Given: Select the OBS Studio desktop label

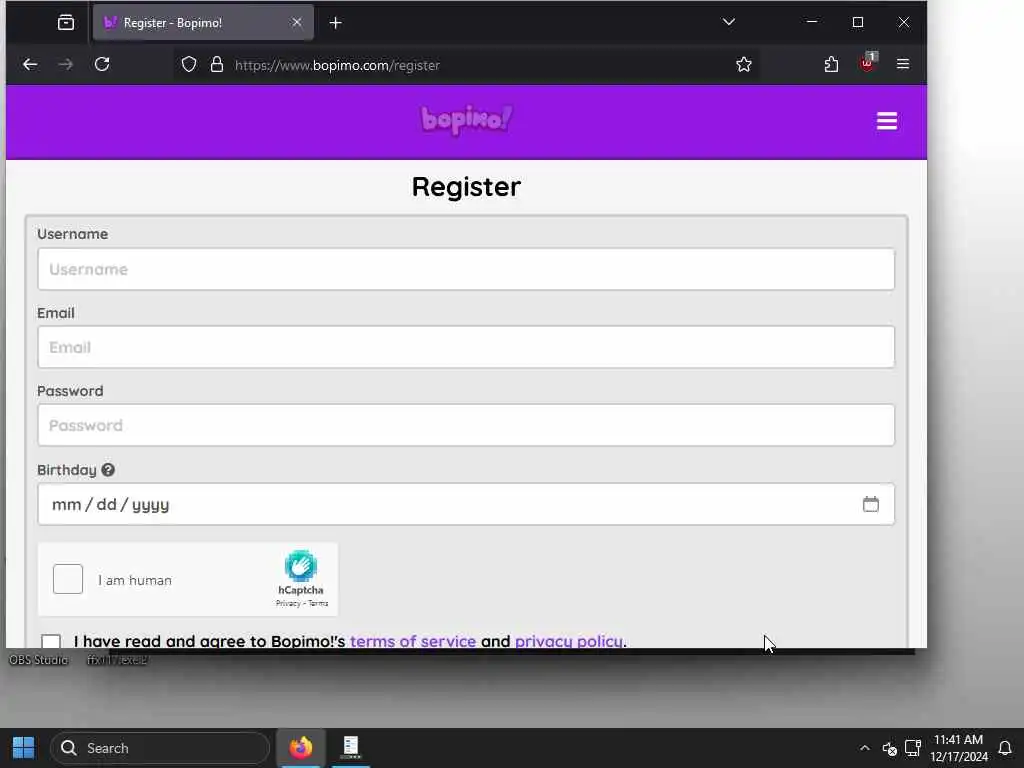Looking at the screenshot, I should pos(39,660).
